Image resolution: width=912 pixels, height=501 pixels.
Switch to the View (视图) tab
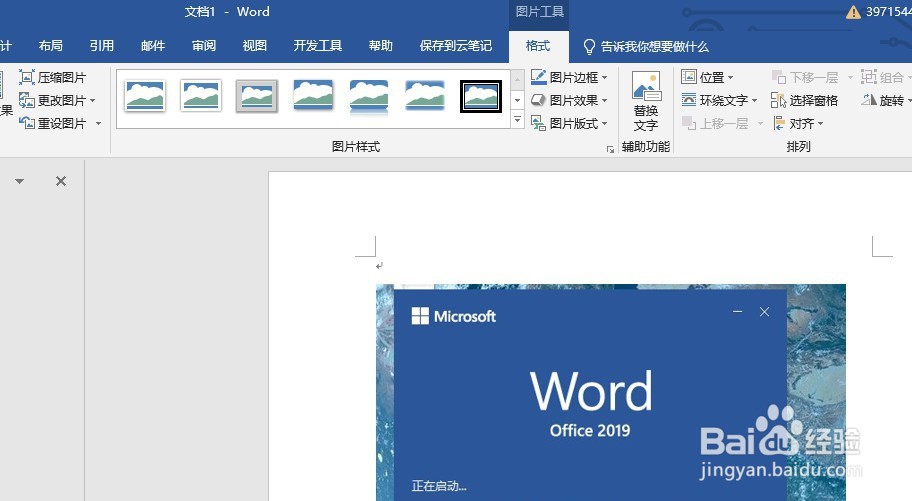[x=255, y=46]
